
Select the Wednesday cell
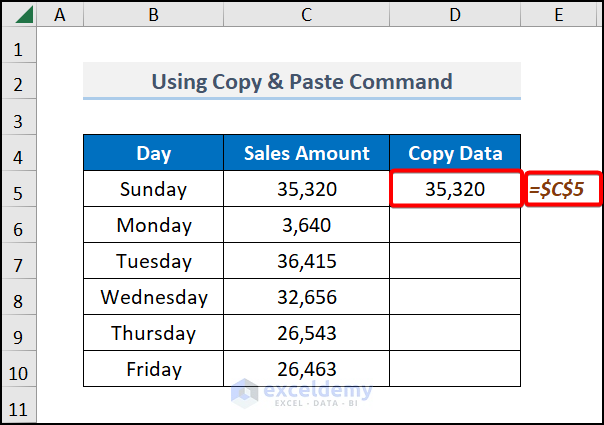154,297
